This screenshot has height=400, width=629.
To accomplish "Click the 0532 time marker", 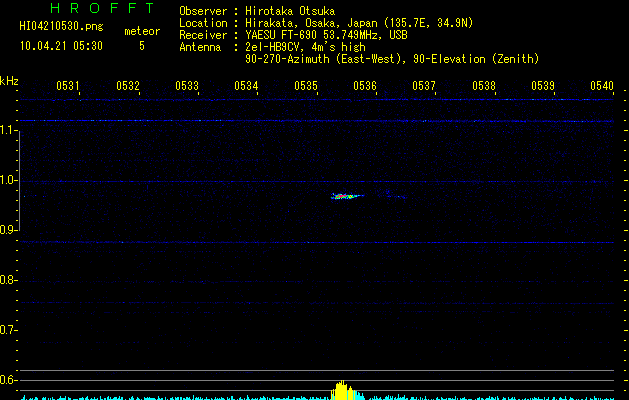I will point(128,86).
